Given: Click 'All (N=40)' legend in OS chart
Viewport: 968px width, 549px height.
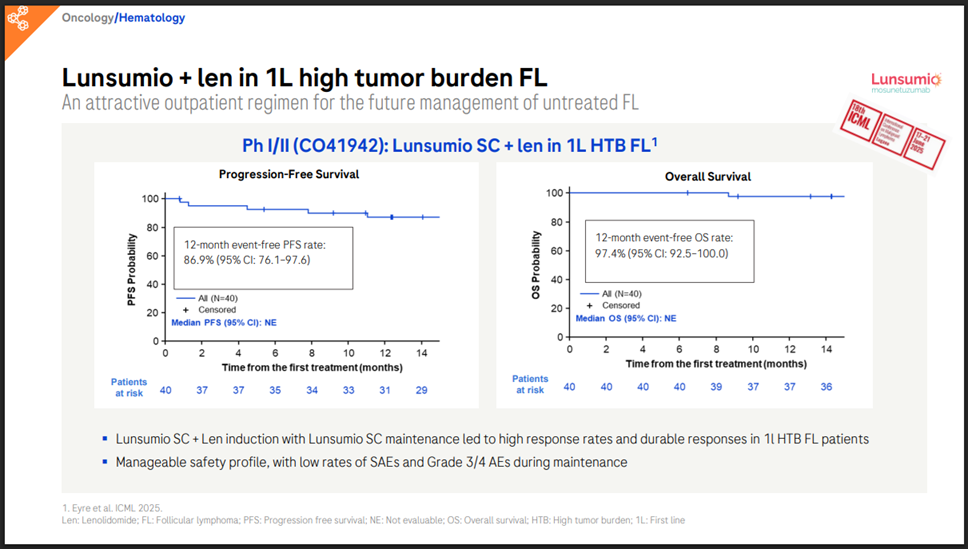Looking at the screenshot, I should 611,294.
